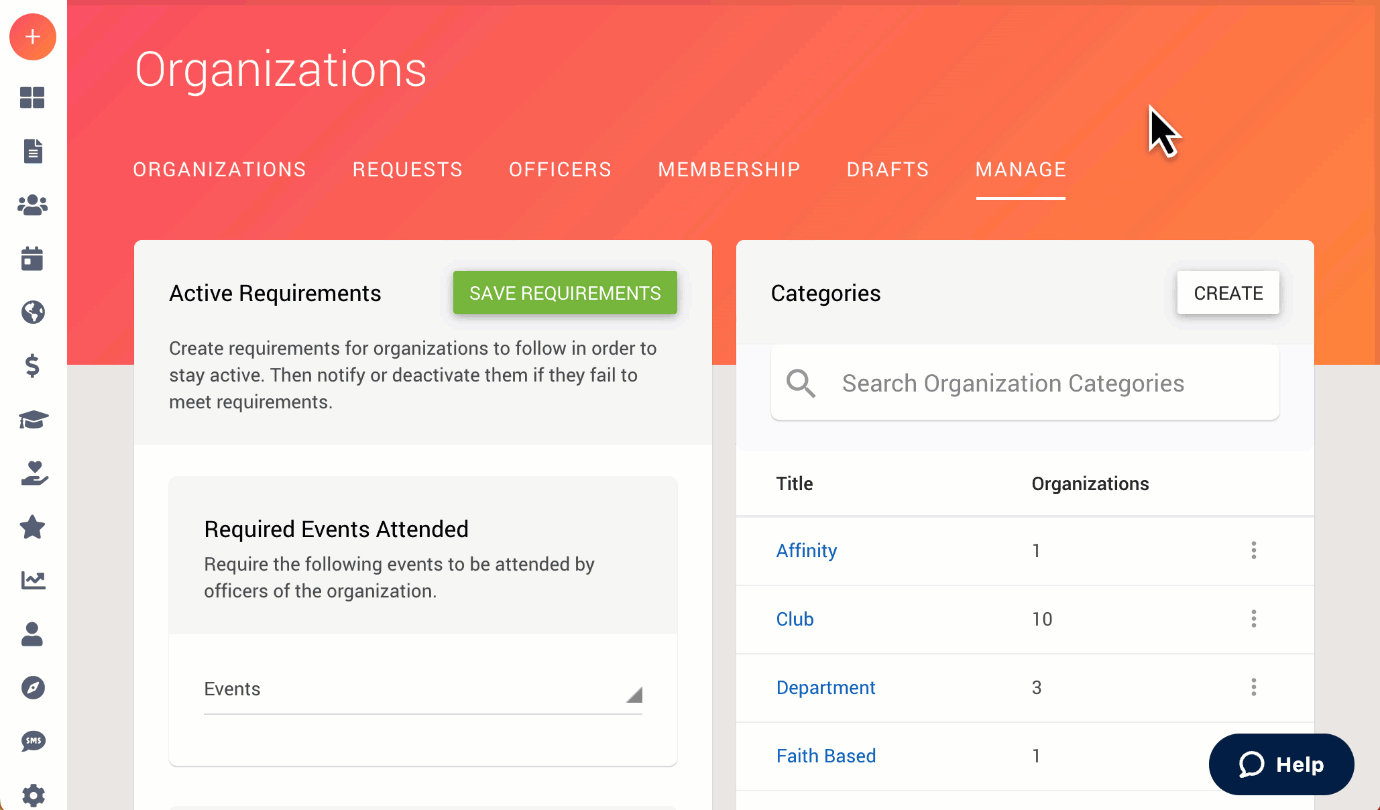Screen dimensions: 1380x810
Task: Open the settings gear icon in sidebar
Action: click(33, 796)
